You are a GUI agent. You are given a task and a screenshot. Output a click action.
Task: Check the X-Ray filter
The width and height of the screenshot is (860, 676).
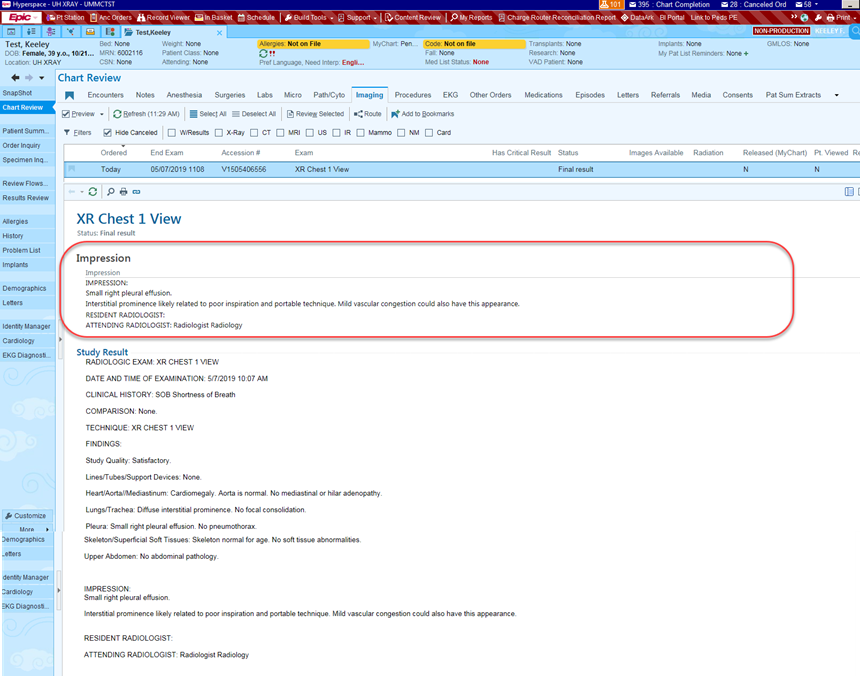point(219,133)
